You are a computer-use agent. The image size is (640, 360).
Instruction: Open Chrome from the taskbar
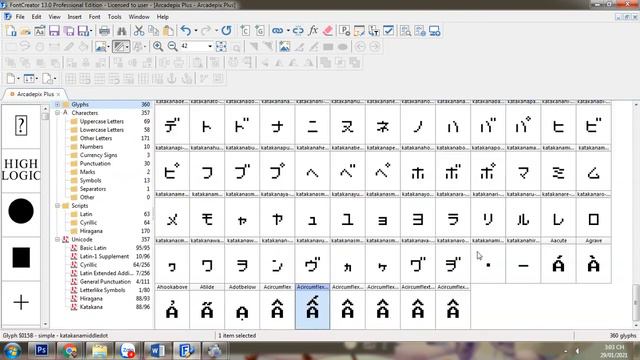pyautogui.click(x=70, y=351)
